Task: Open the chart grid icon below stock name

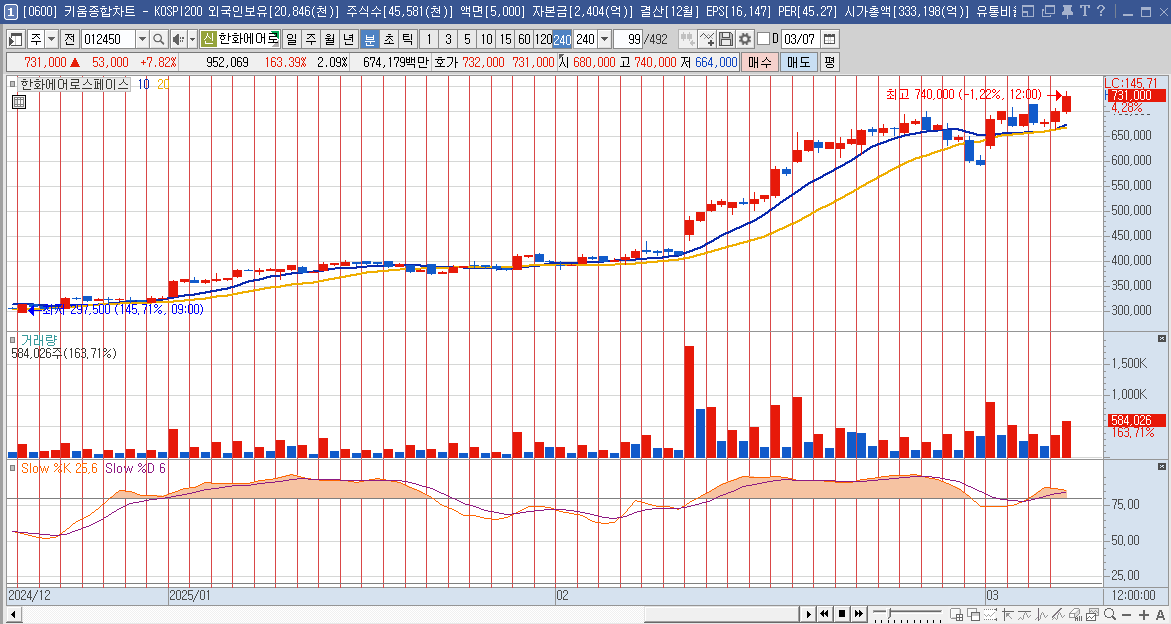Action: (x=19, y=102)
